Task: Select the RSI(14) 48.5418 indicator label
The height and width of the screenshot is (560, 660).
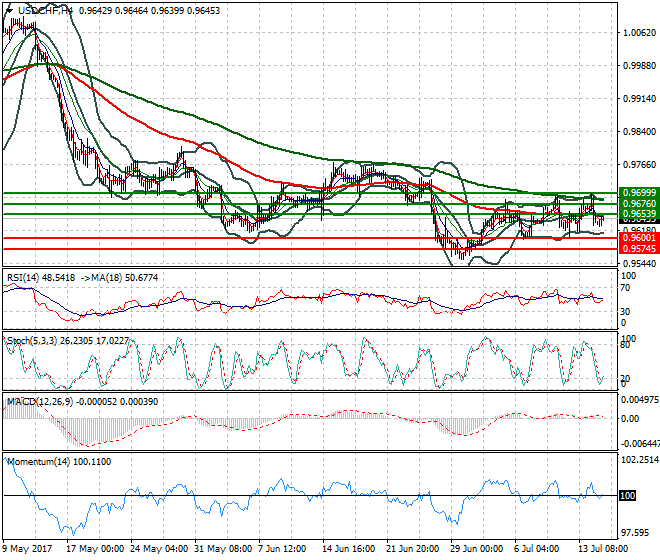Action: [41, 278]
